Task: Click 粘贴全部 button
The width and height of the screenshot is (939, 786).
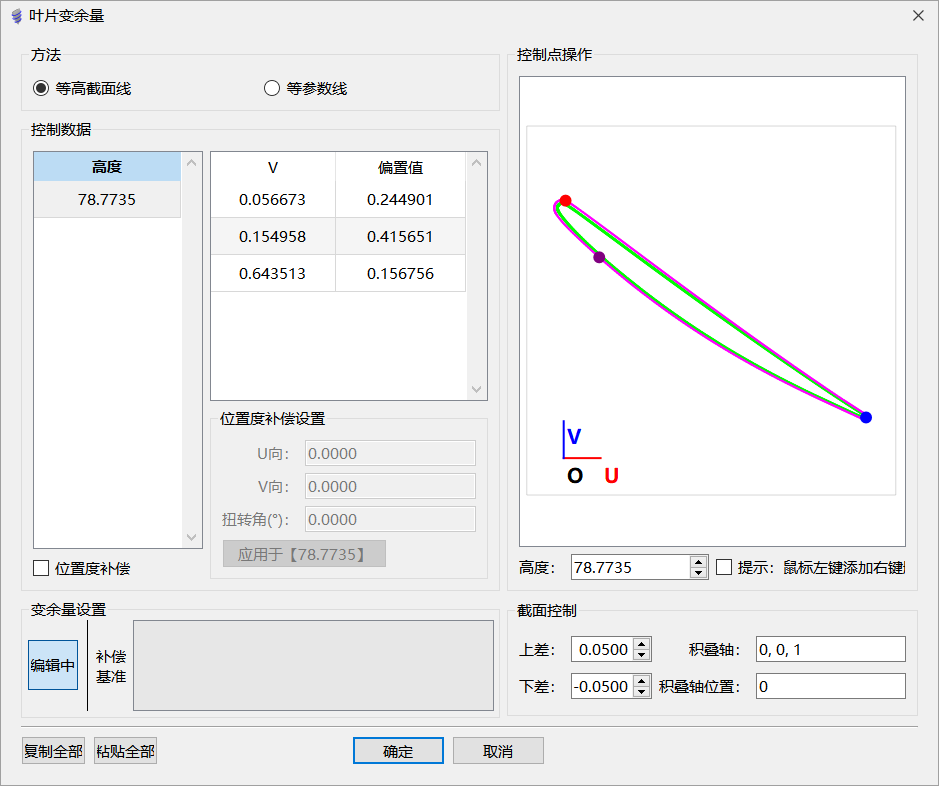Action: pos(125,751)
